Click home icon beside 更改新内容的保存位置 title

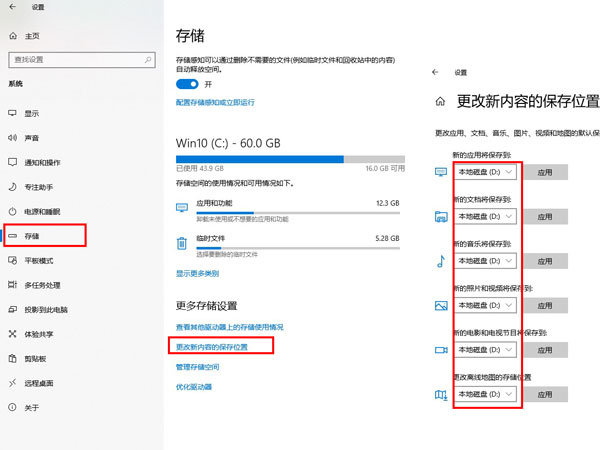click(440, 101)
